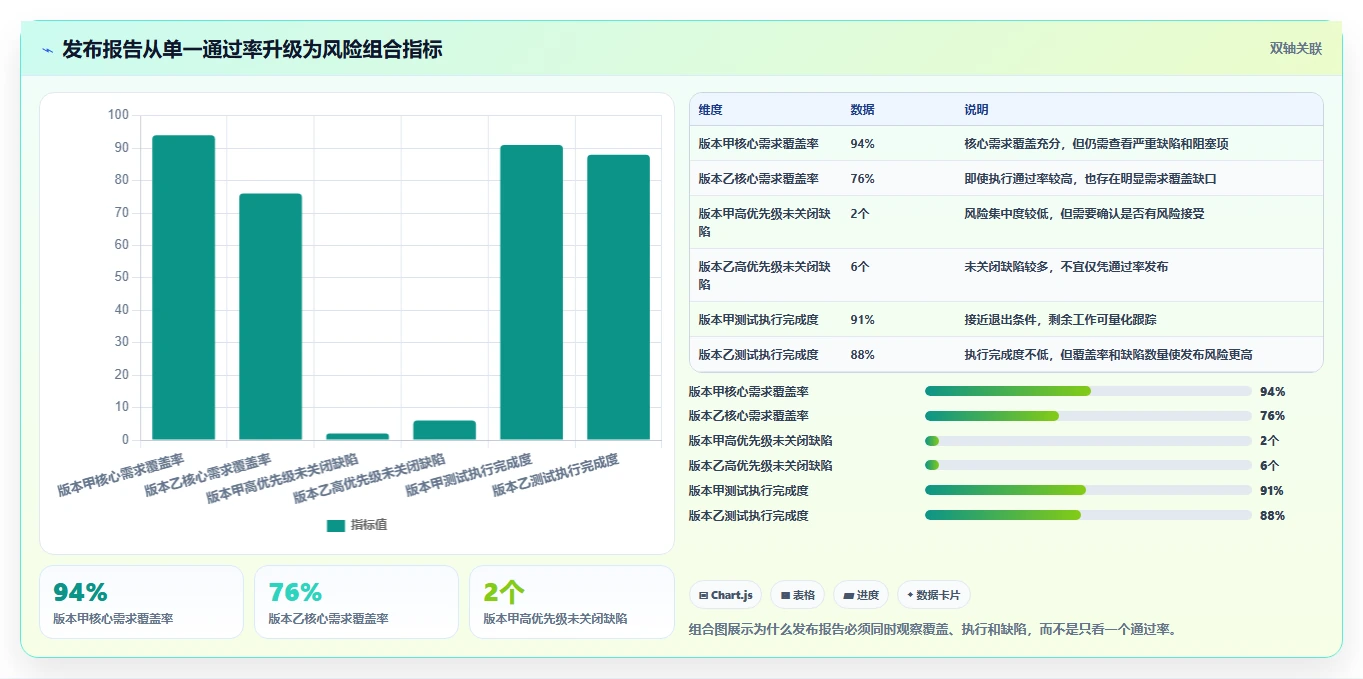This screenshot has height=679, width=1363.
Task: Toggle the 指标值 legend swatch
Action: tap(336, 525)
